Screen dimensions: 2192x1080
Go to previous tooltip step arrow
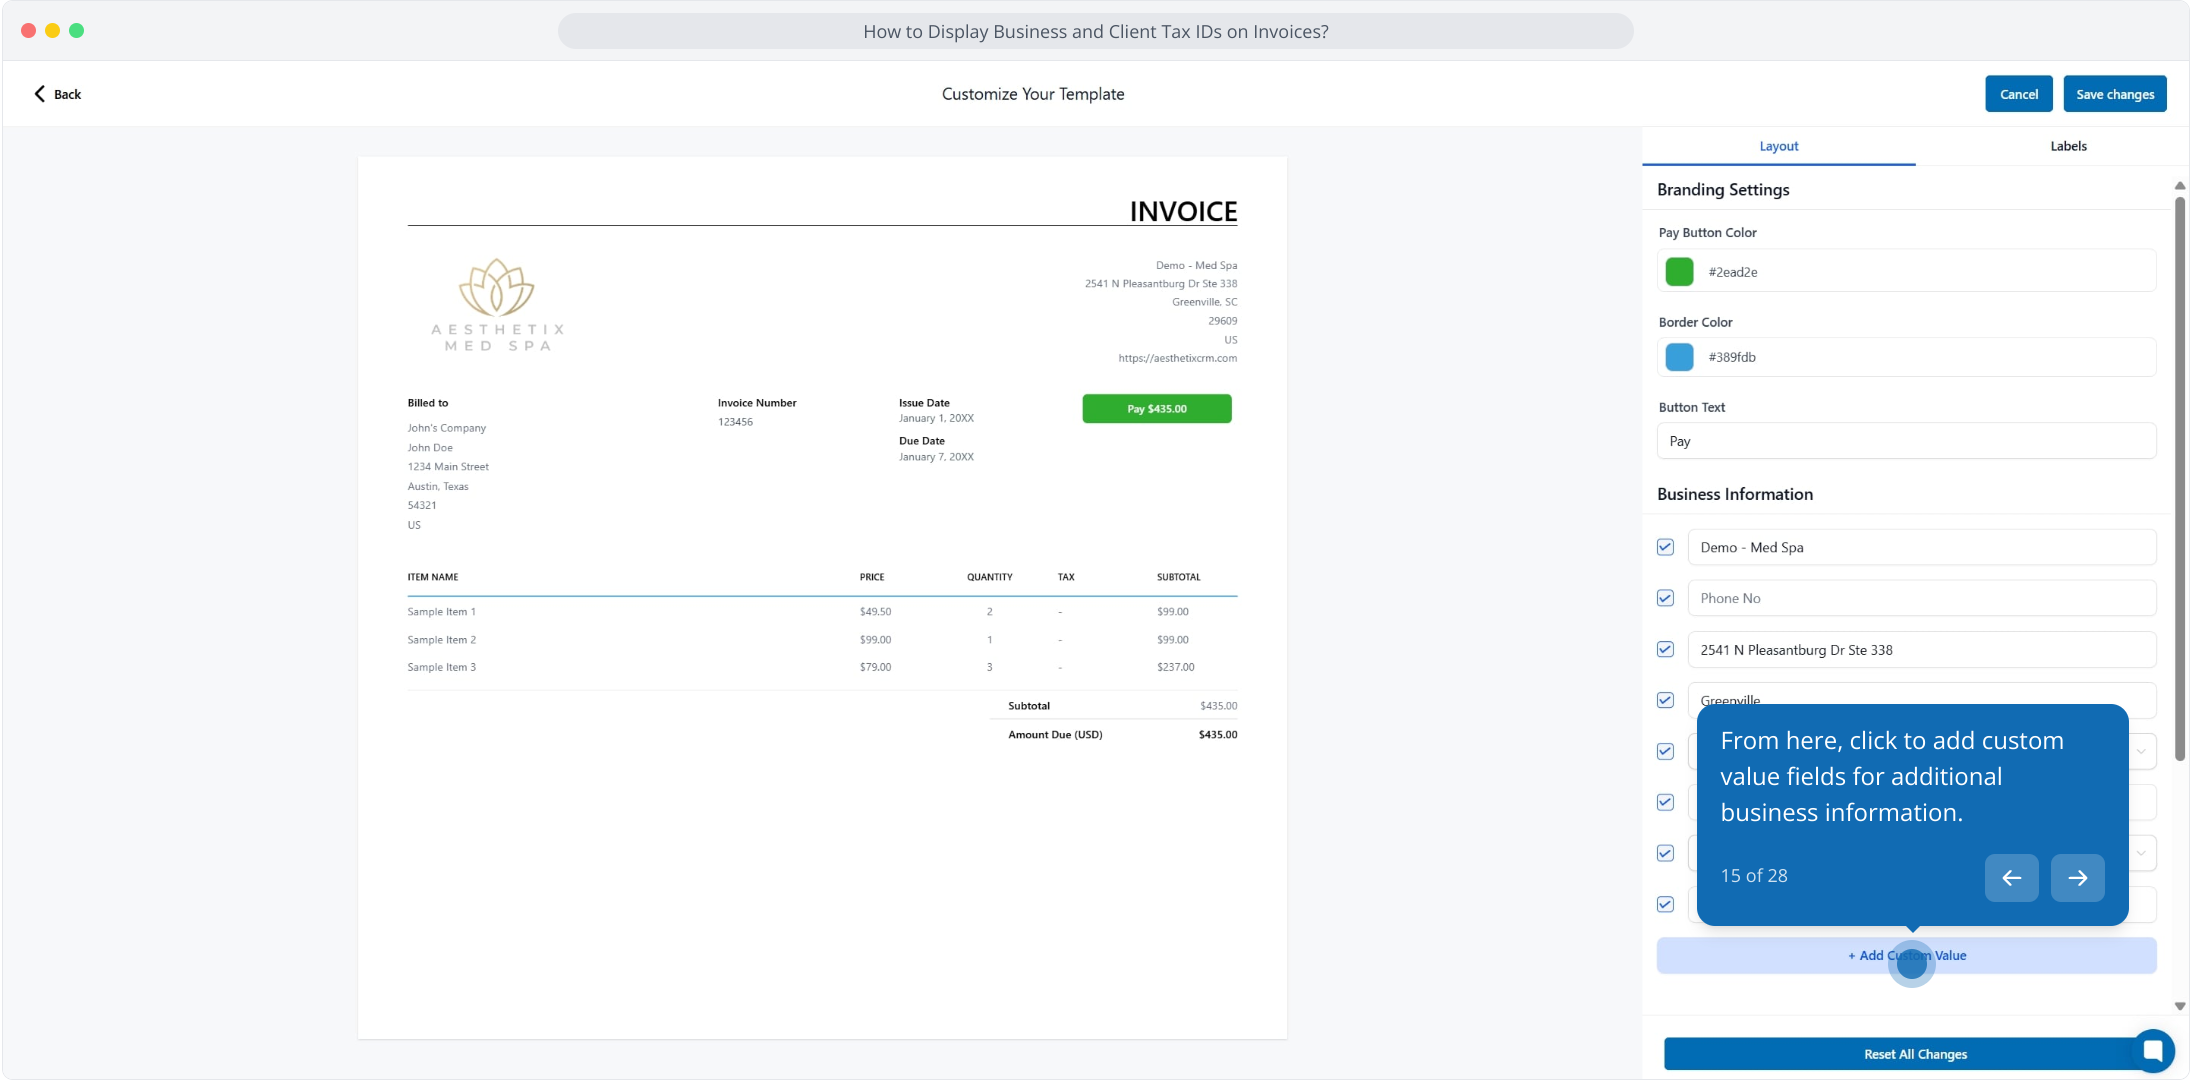(2011, 878)
